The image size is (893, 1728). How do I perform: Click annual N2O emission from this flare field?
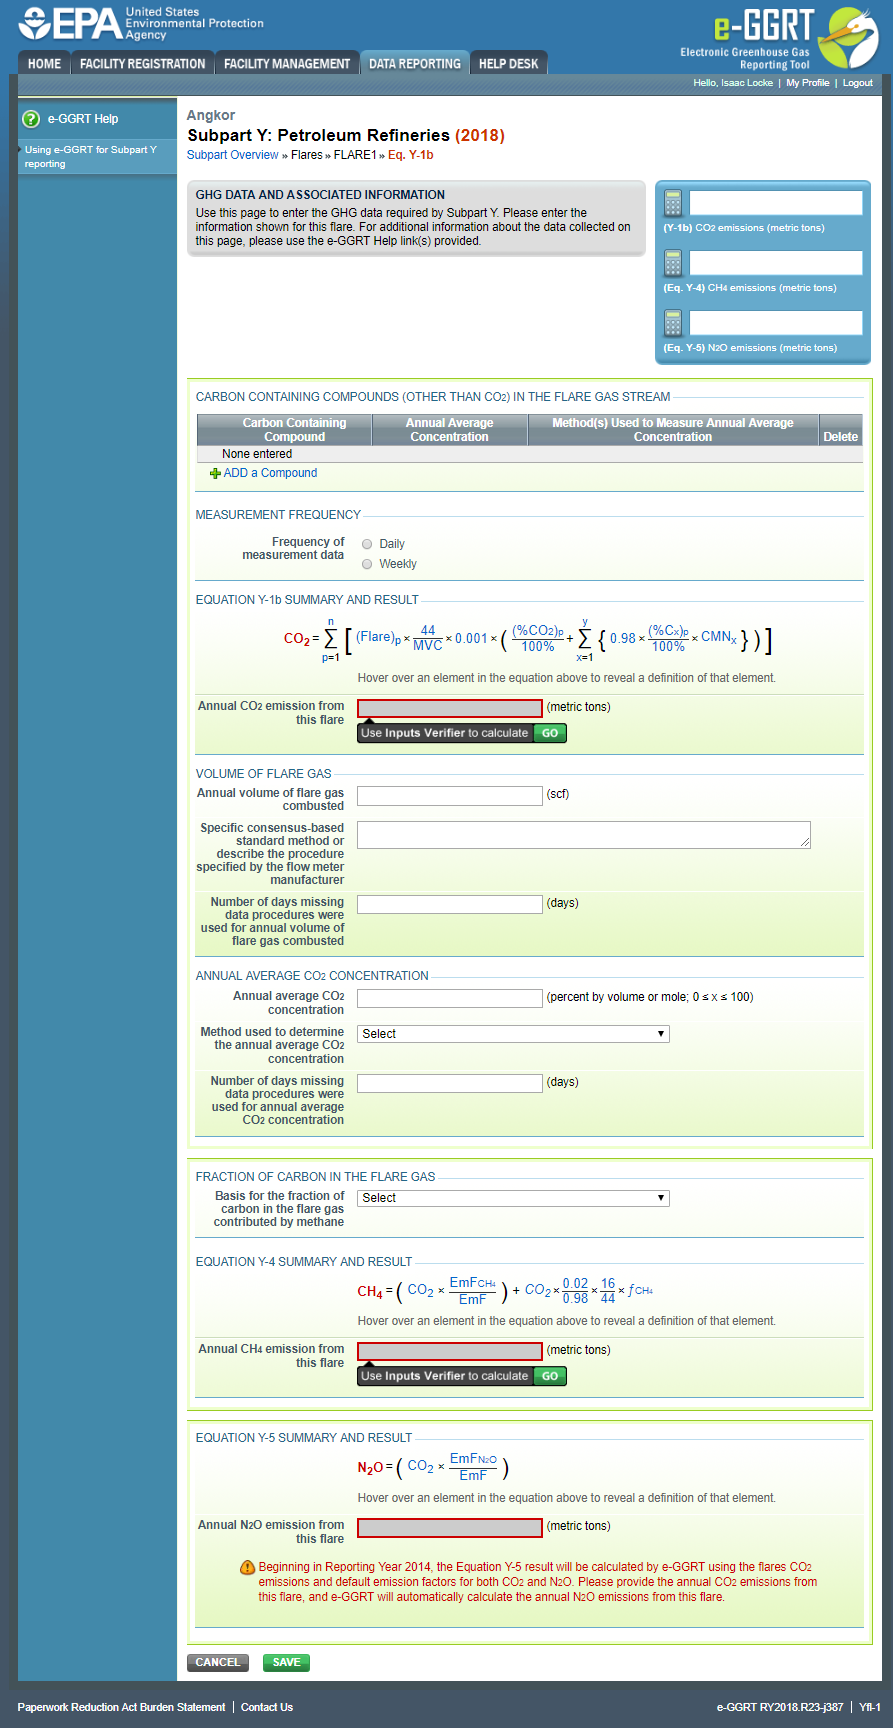point(450,1527)
